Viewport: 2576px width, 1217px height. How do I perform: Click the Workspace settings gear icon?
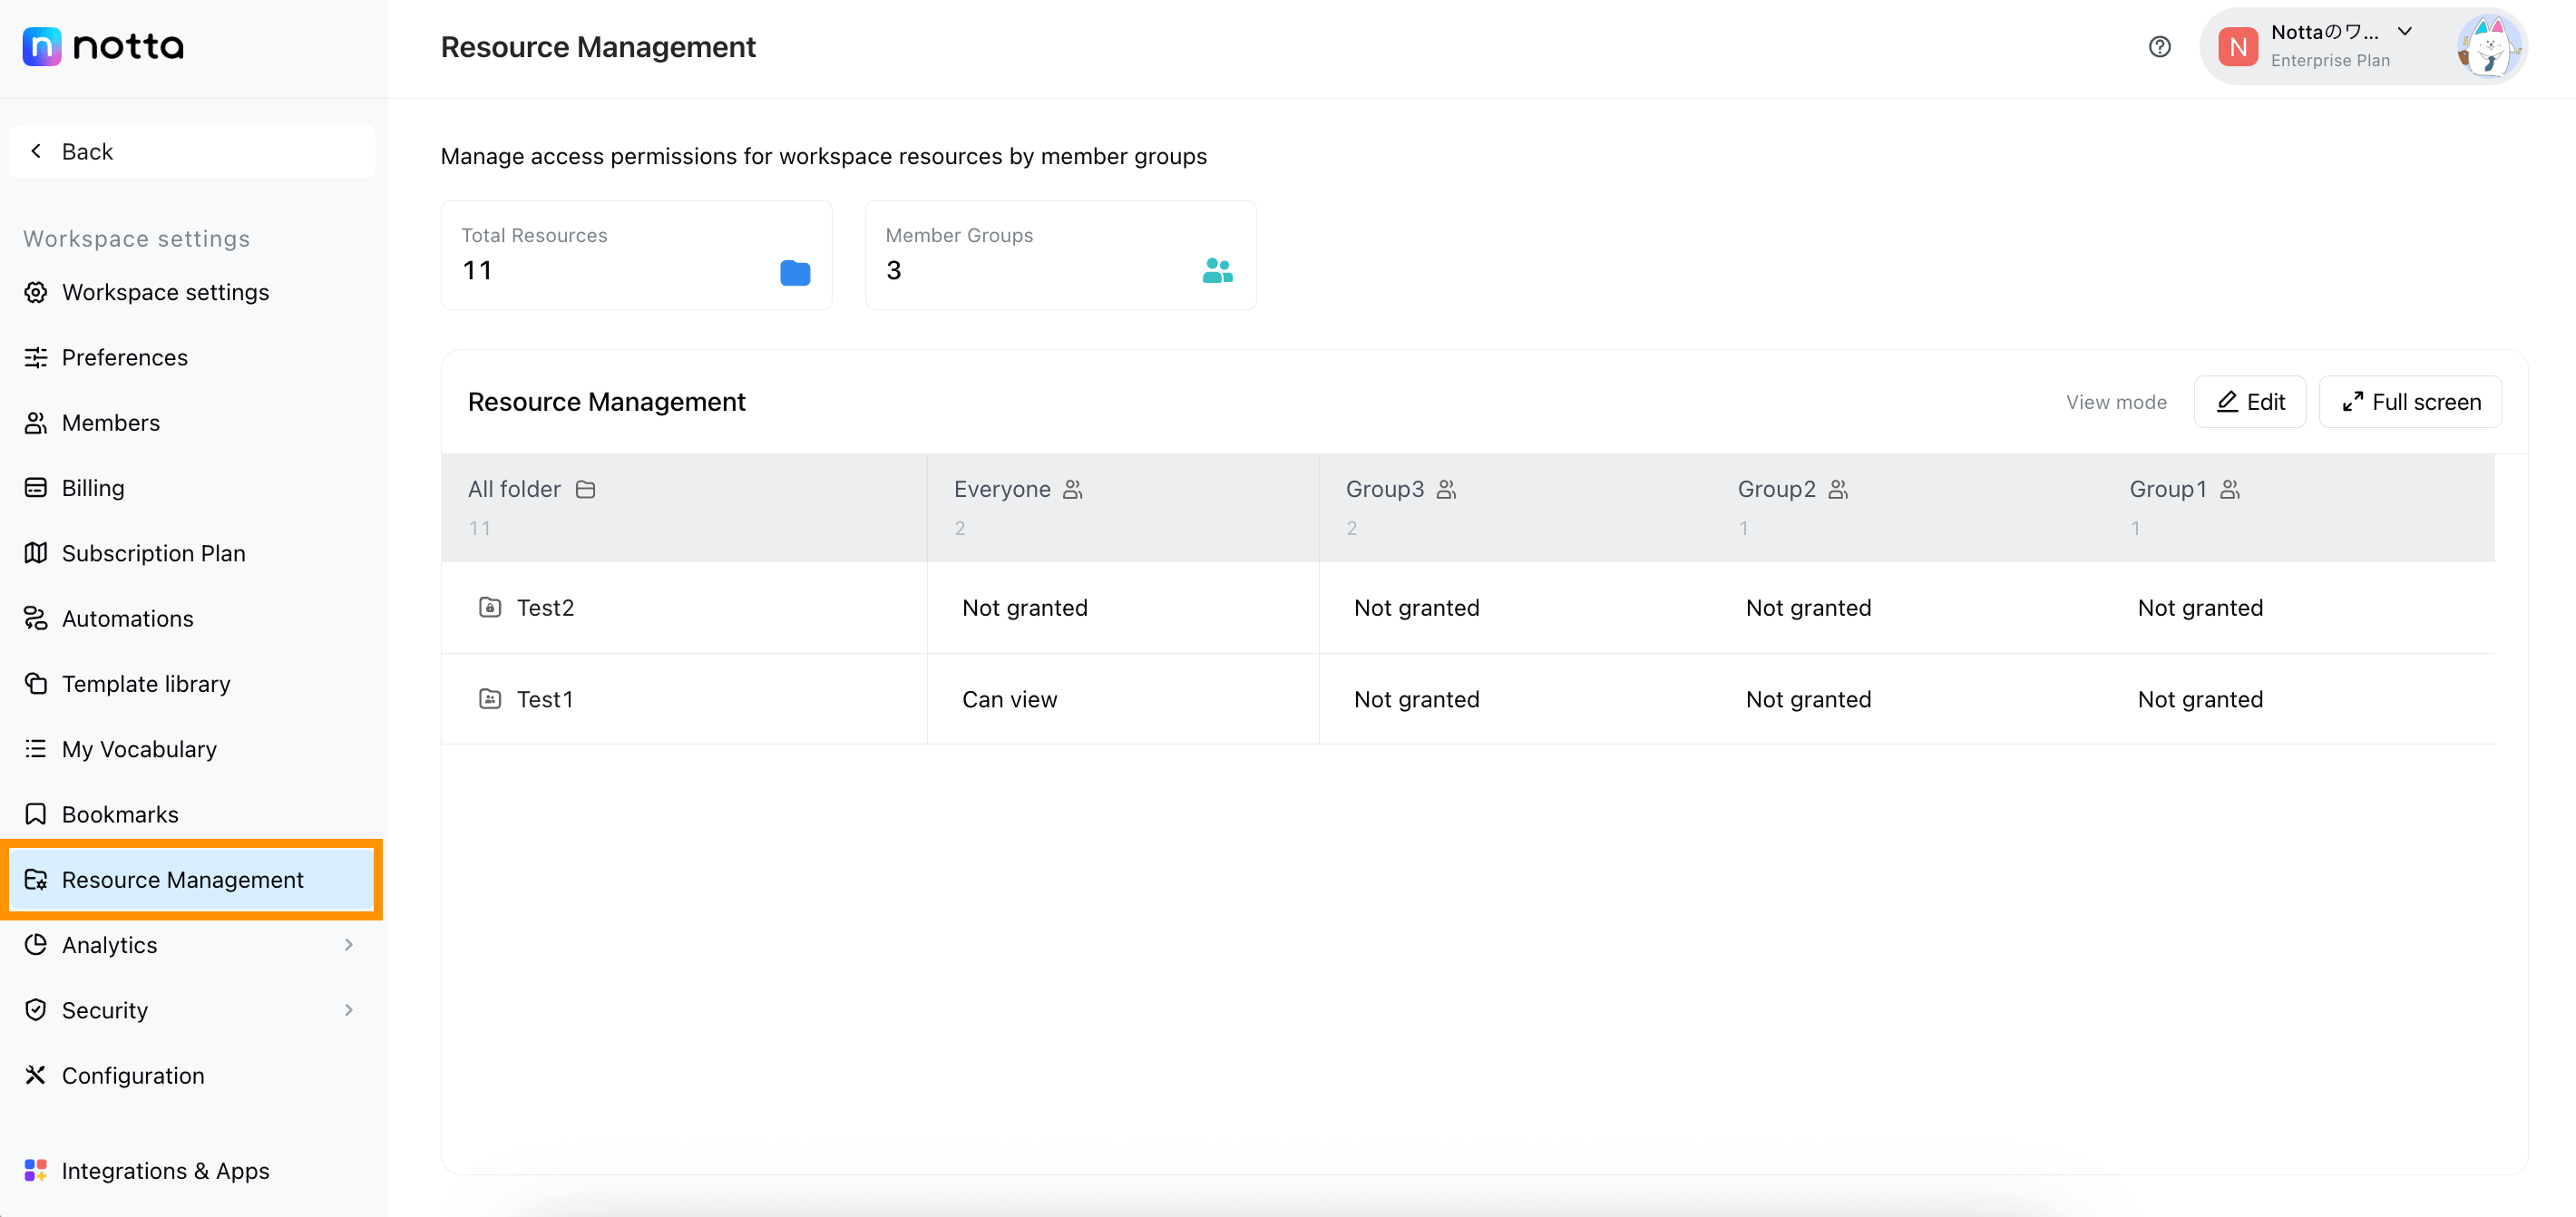pos(36,292)
